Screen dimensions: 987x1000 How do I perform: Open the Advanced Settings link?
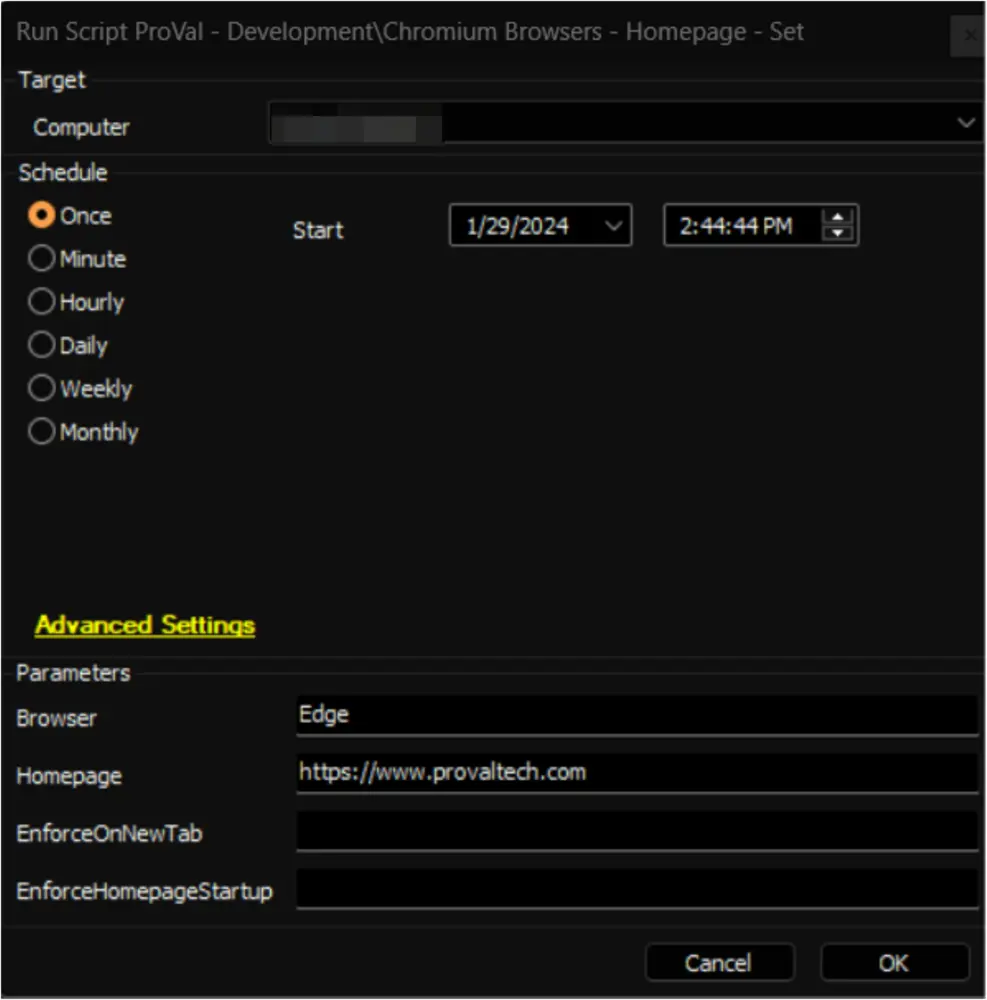145,625
